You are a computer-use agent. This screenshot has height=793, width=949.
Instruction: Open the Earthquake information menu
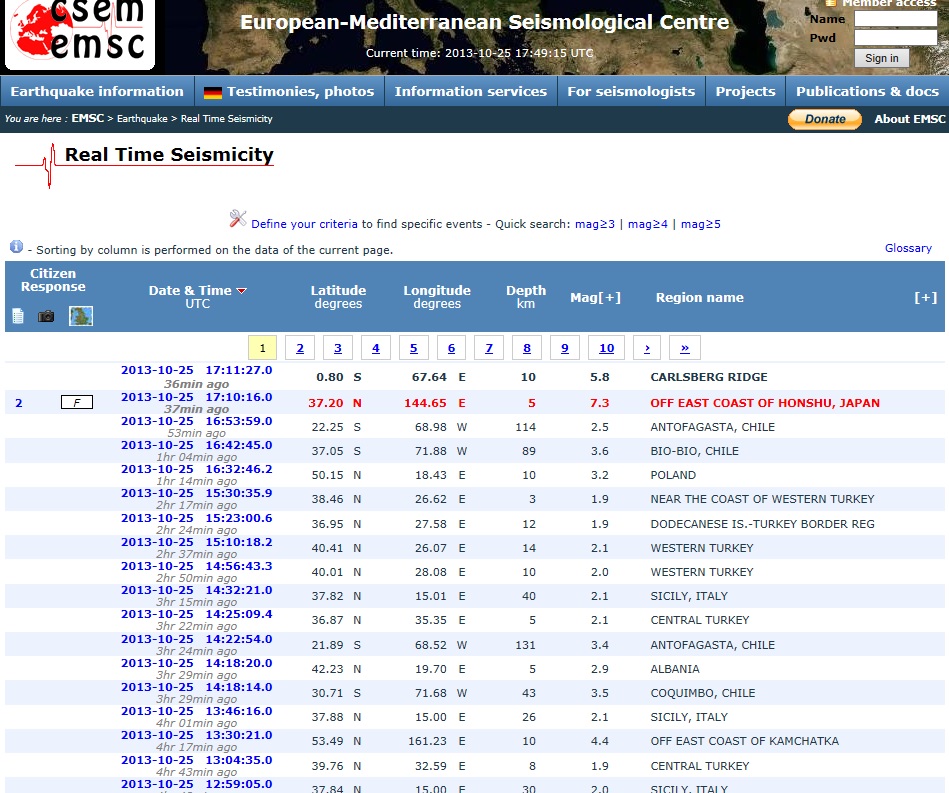click(x=97, y=91)
